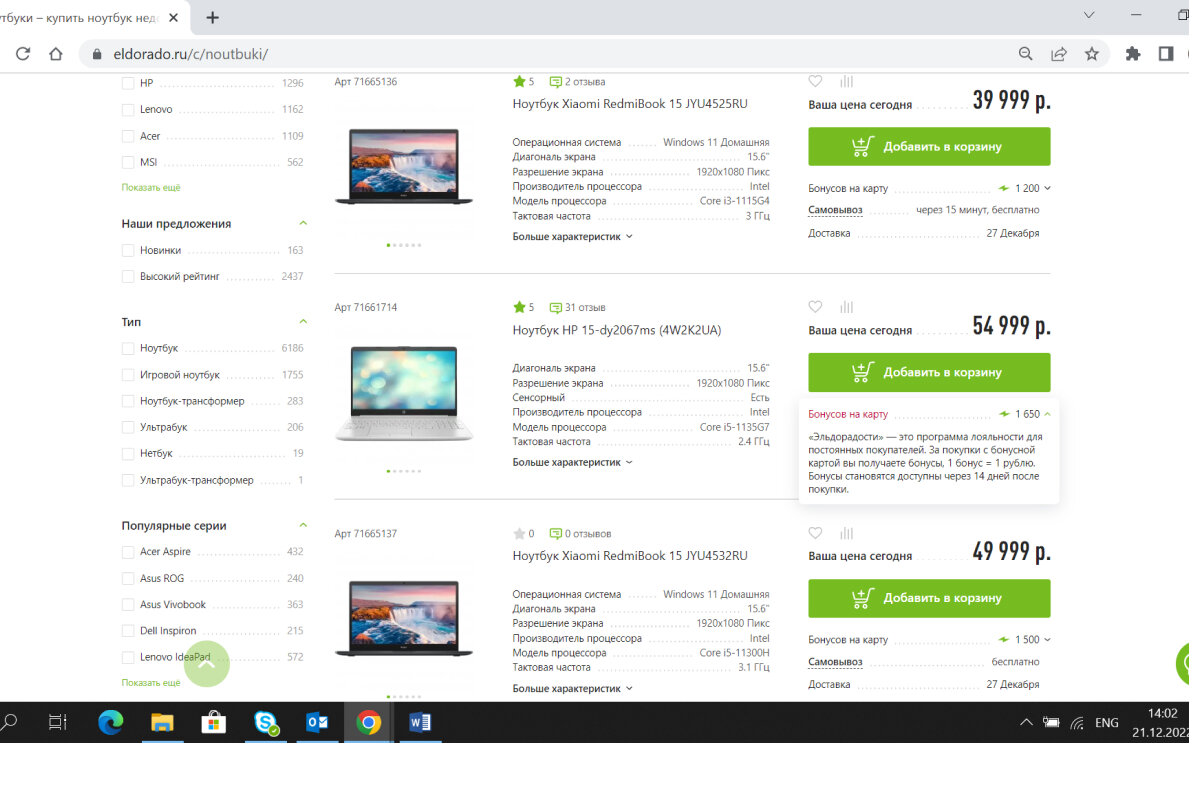Check the MSI brand filter

coord(127,162)
